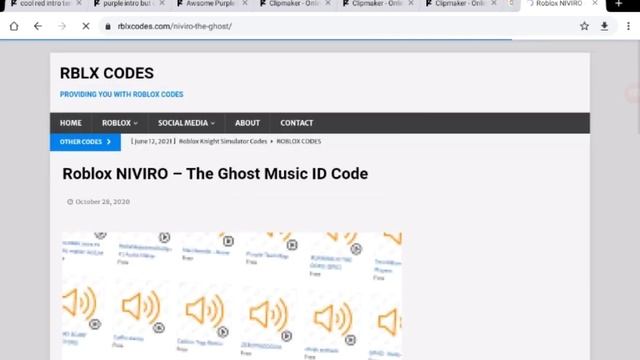Open downloads with the download arrow icon
Screen dimensions: 640x360
[604, 26]
